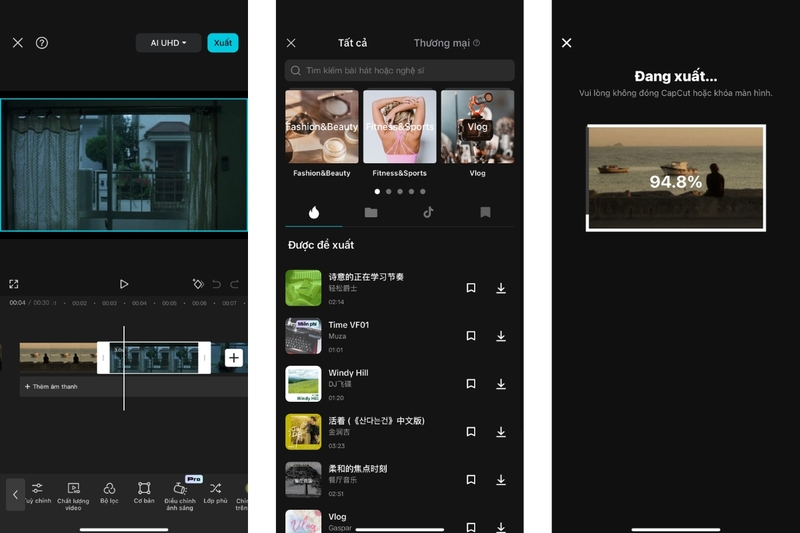Open the Fashion&Beauty music category

pyautogui.click(x=321, y=134)
